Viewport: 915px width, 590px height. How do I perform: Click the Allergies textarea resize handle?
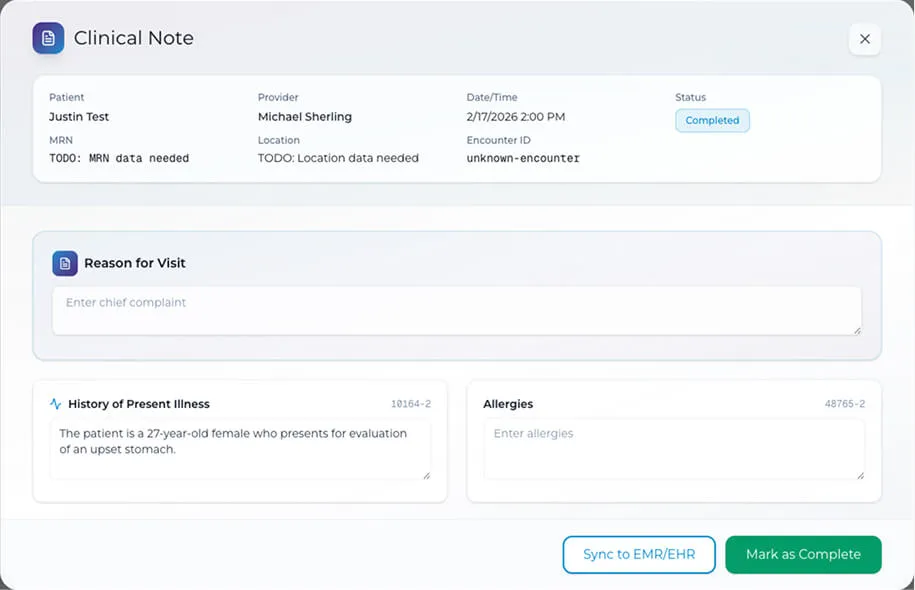[x=859, y=475]
